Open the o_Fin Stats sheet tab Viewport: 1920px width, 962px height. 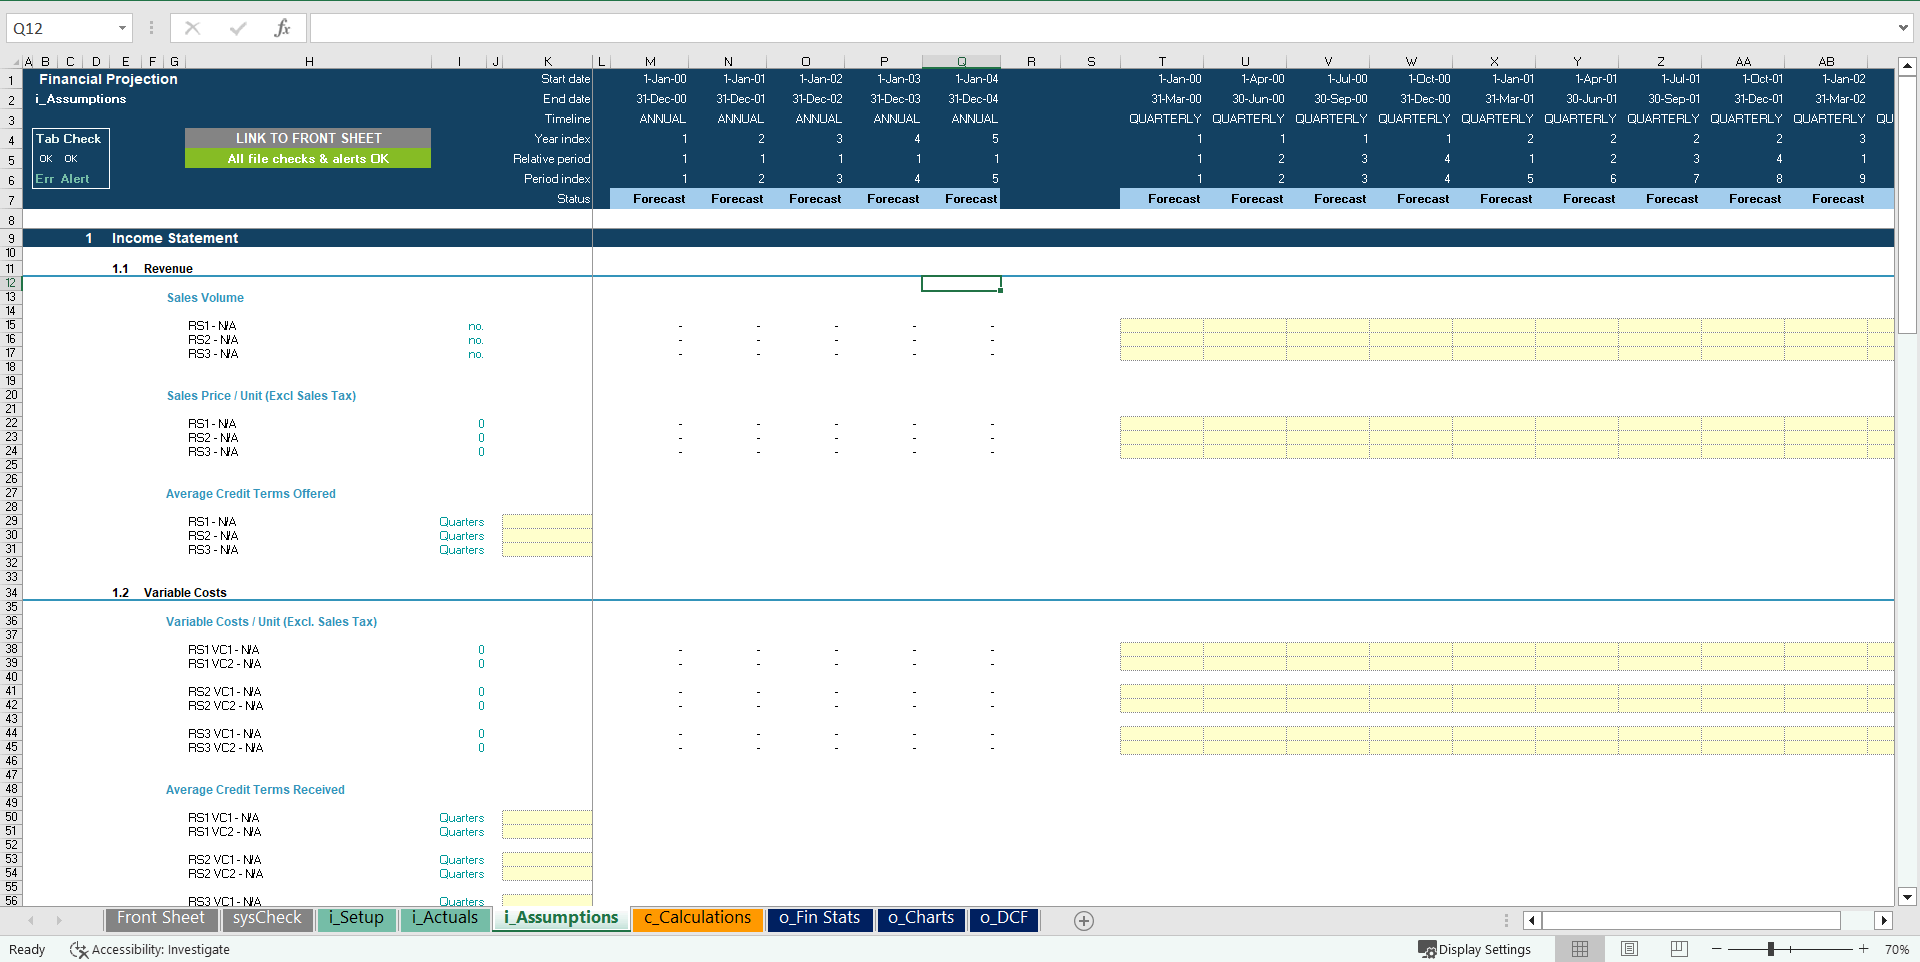click(x=819, y=918)
